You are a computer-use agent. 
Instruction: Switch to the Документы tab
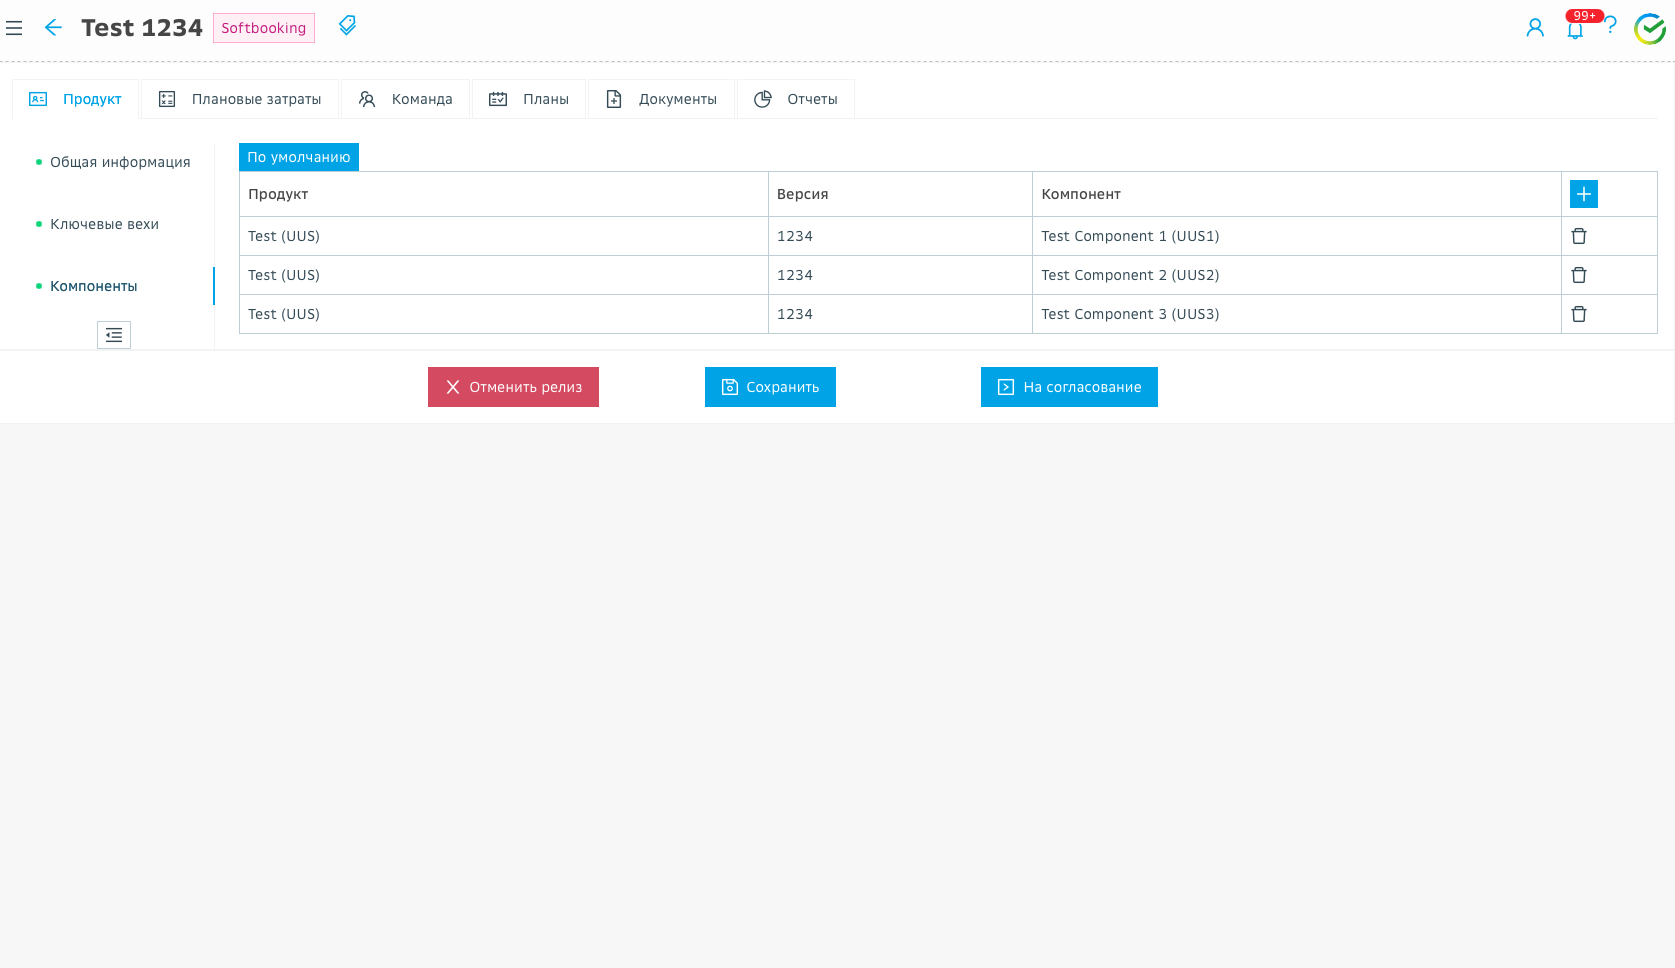pos(662,99)
